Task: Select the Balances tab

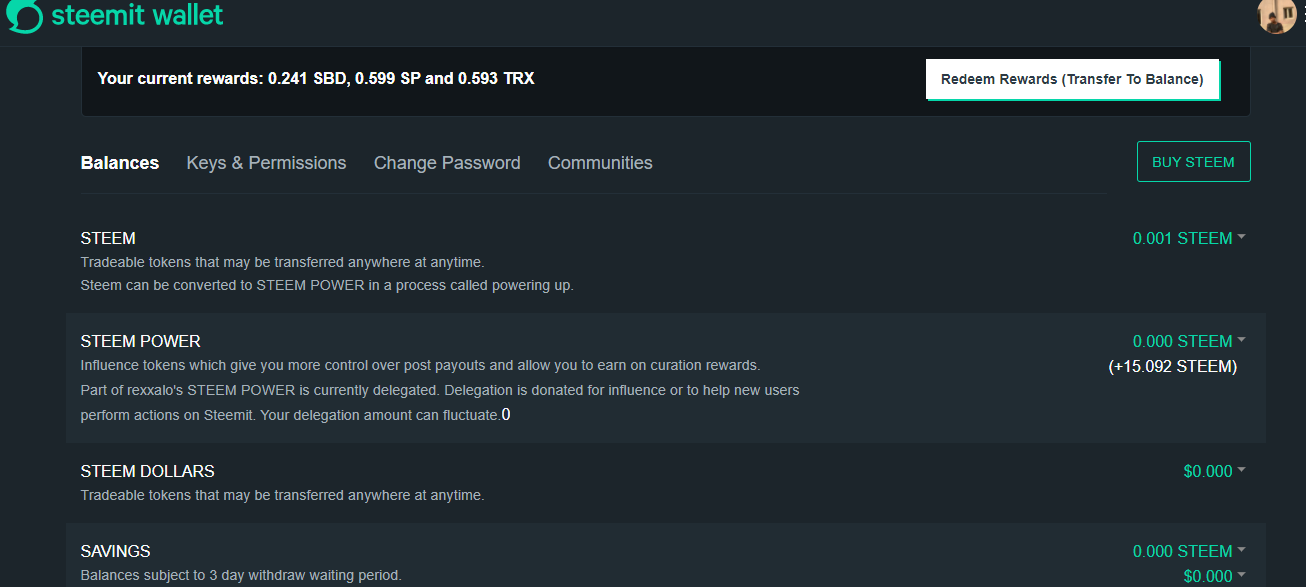Action: [120, 163]
